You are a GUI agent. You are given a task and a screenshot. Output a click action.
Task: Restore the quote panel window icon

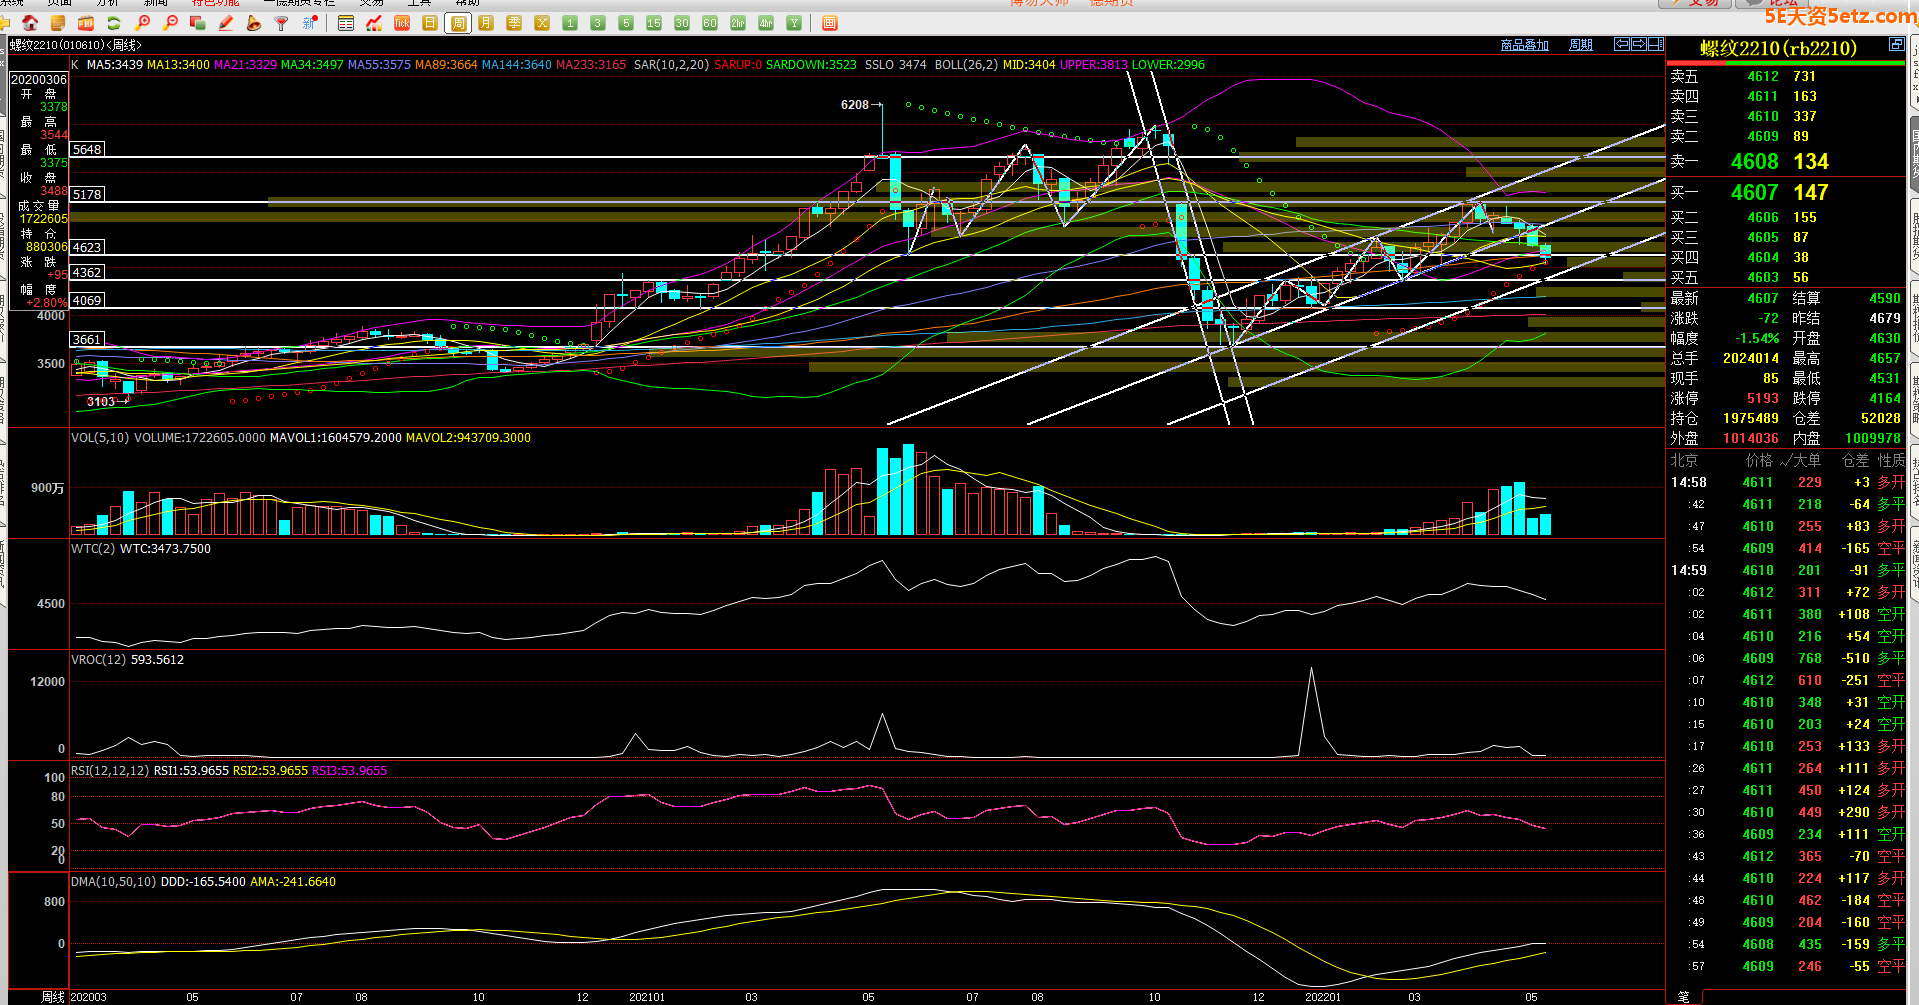1896,45
